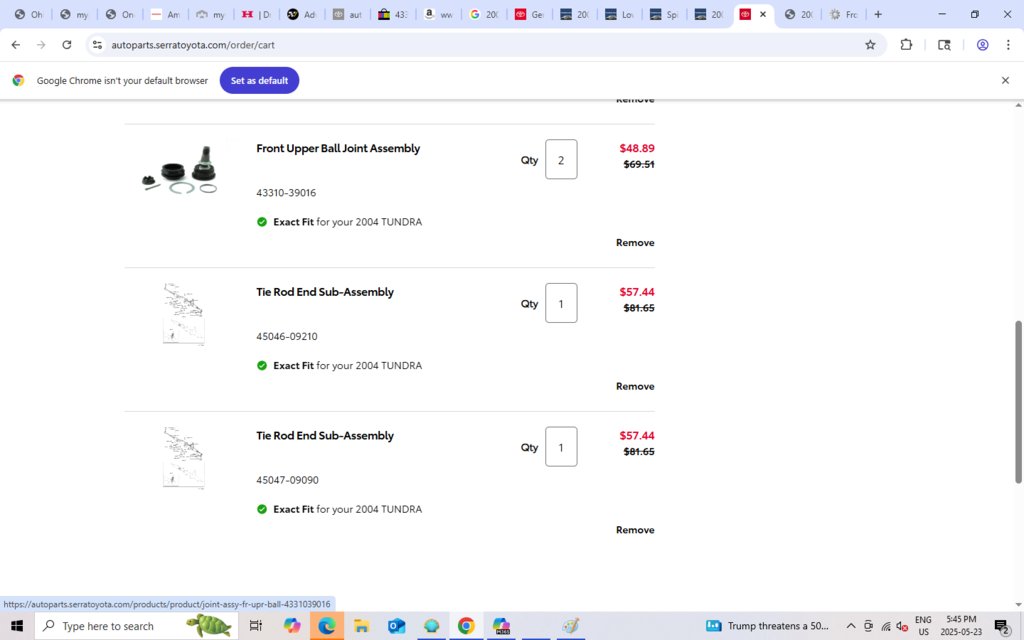Image resolution: width=1024 pixels, height=640 pixels.
Task: Edit quantity for tie rod 45047-09090
Action: 561,447
